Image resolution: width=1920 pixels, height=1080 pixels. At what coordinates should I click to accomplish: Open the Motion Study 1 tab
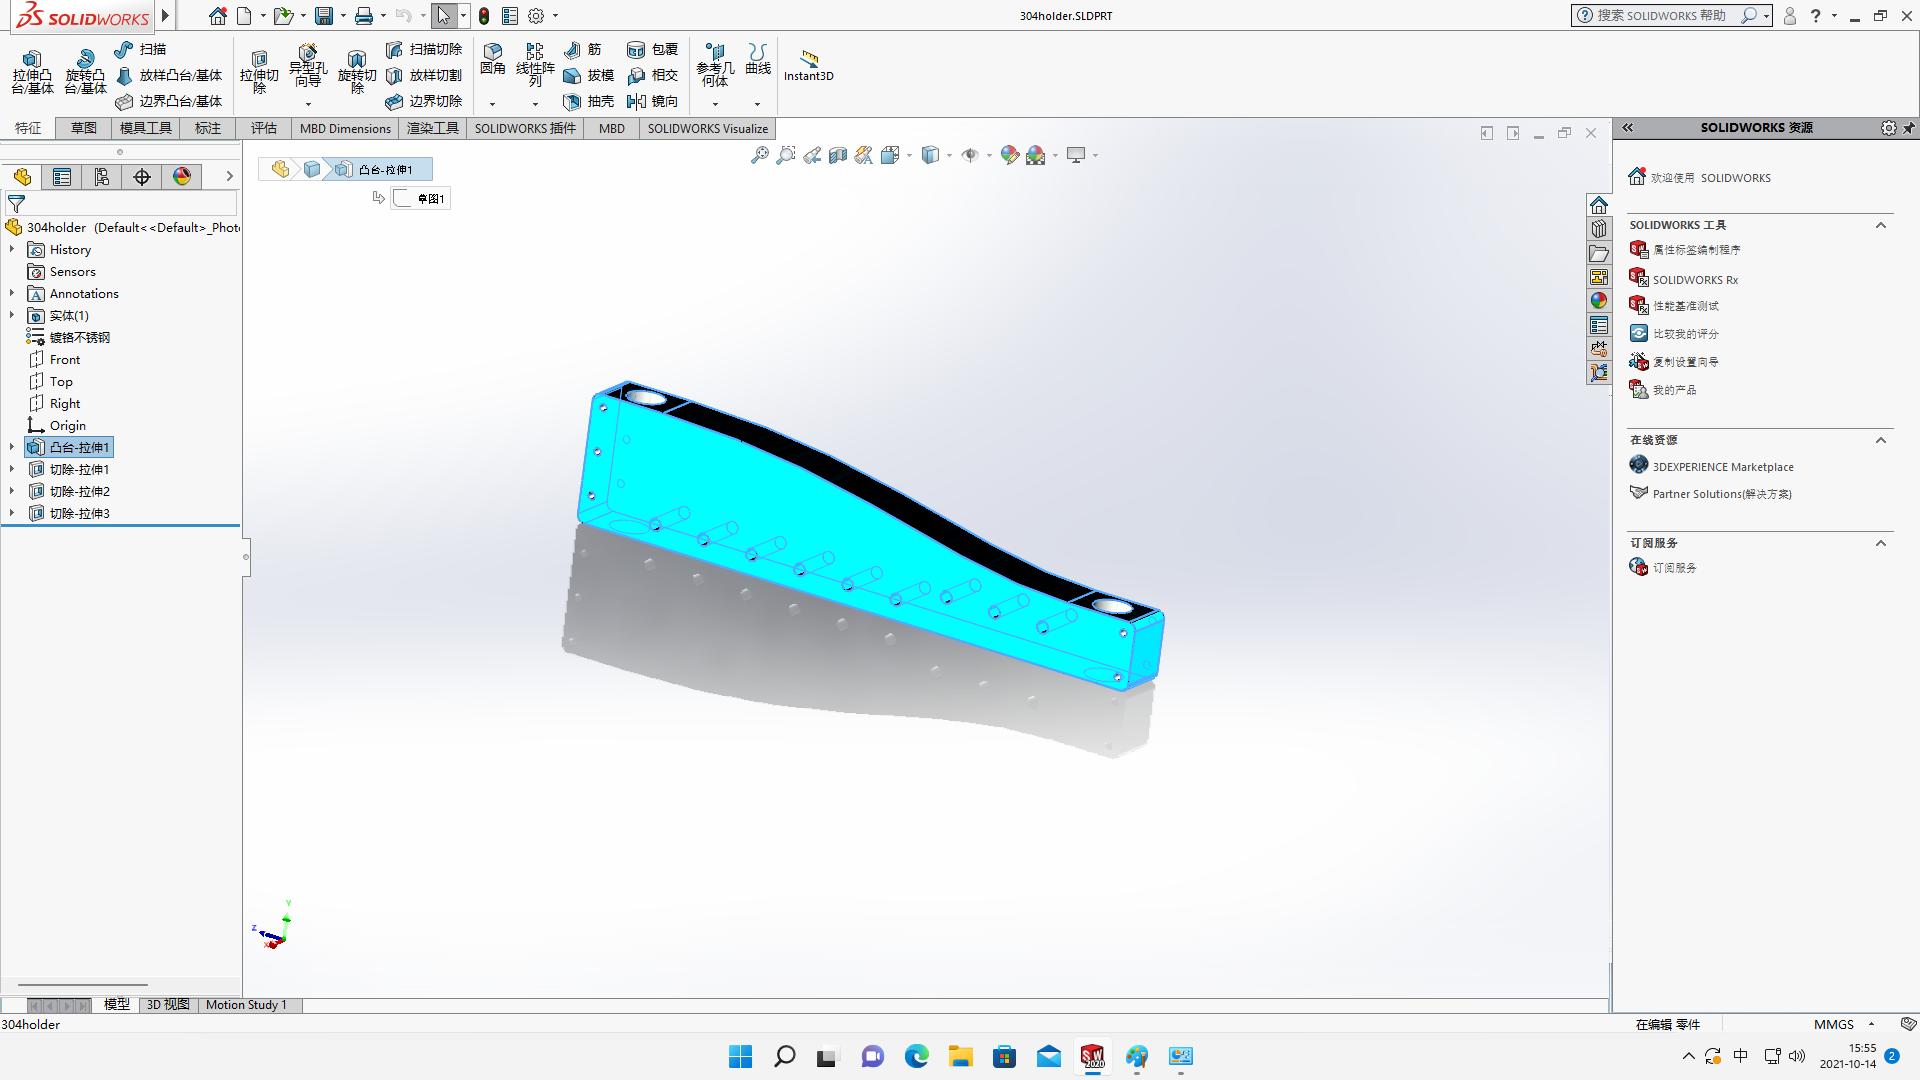246,1005
